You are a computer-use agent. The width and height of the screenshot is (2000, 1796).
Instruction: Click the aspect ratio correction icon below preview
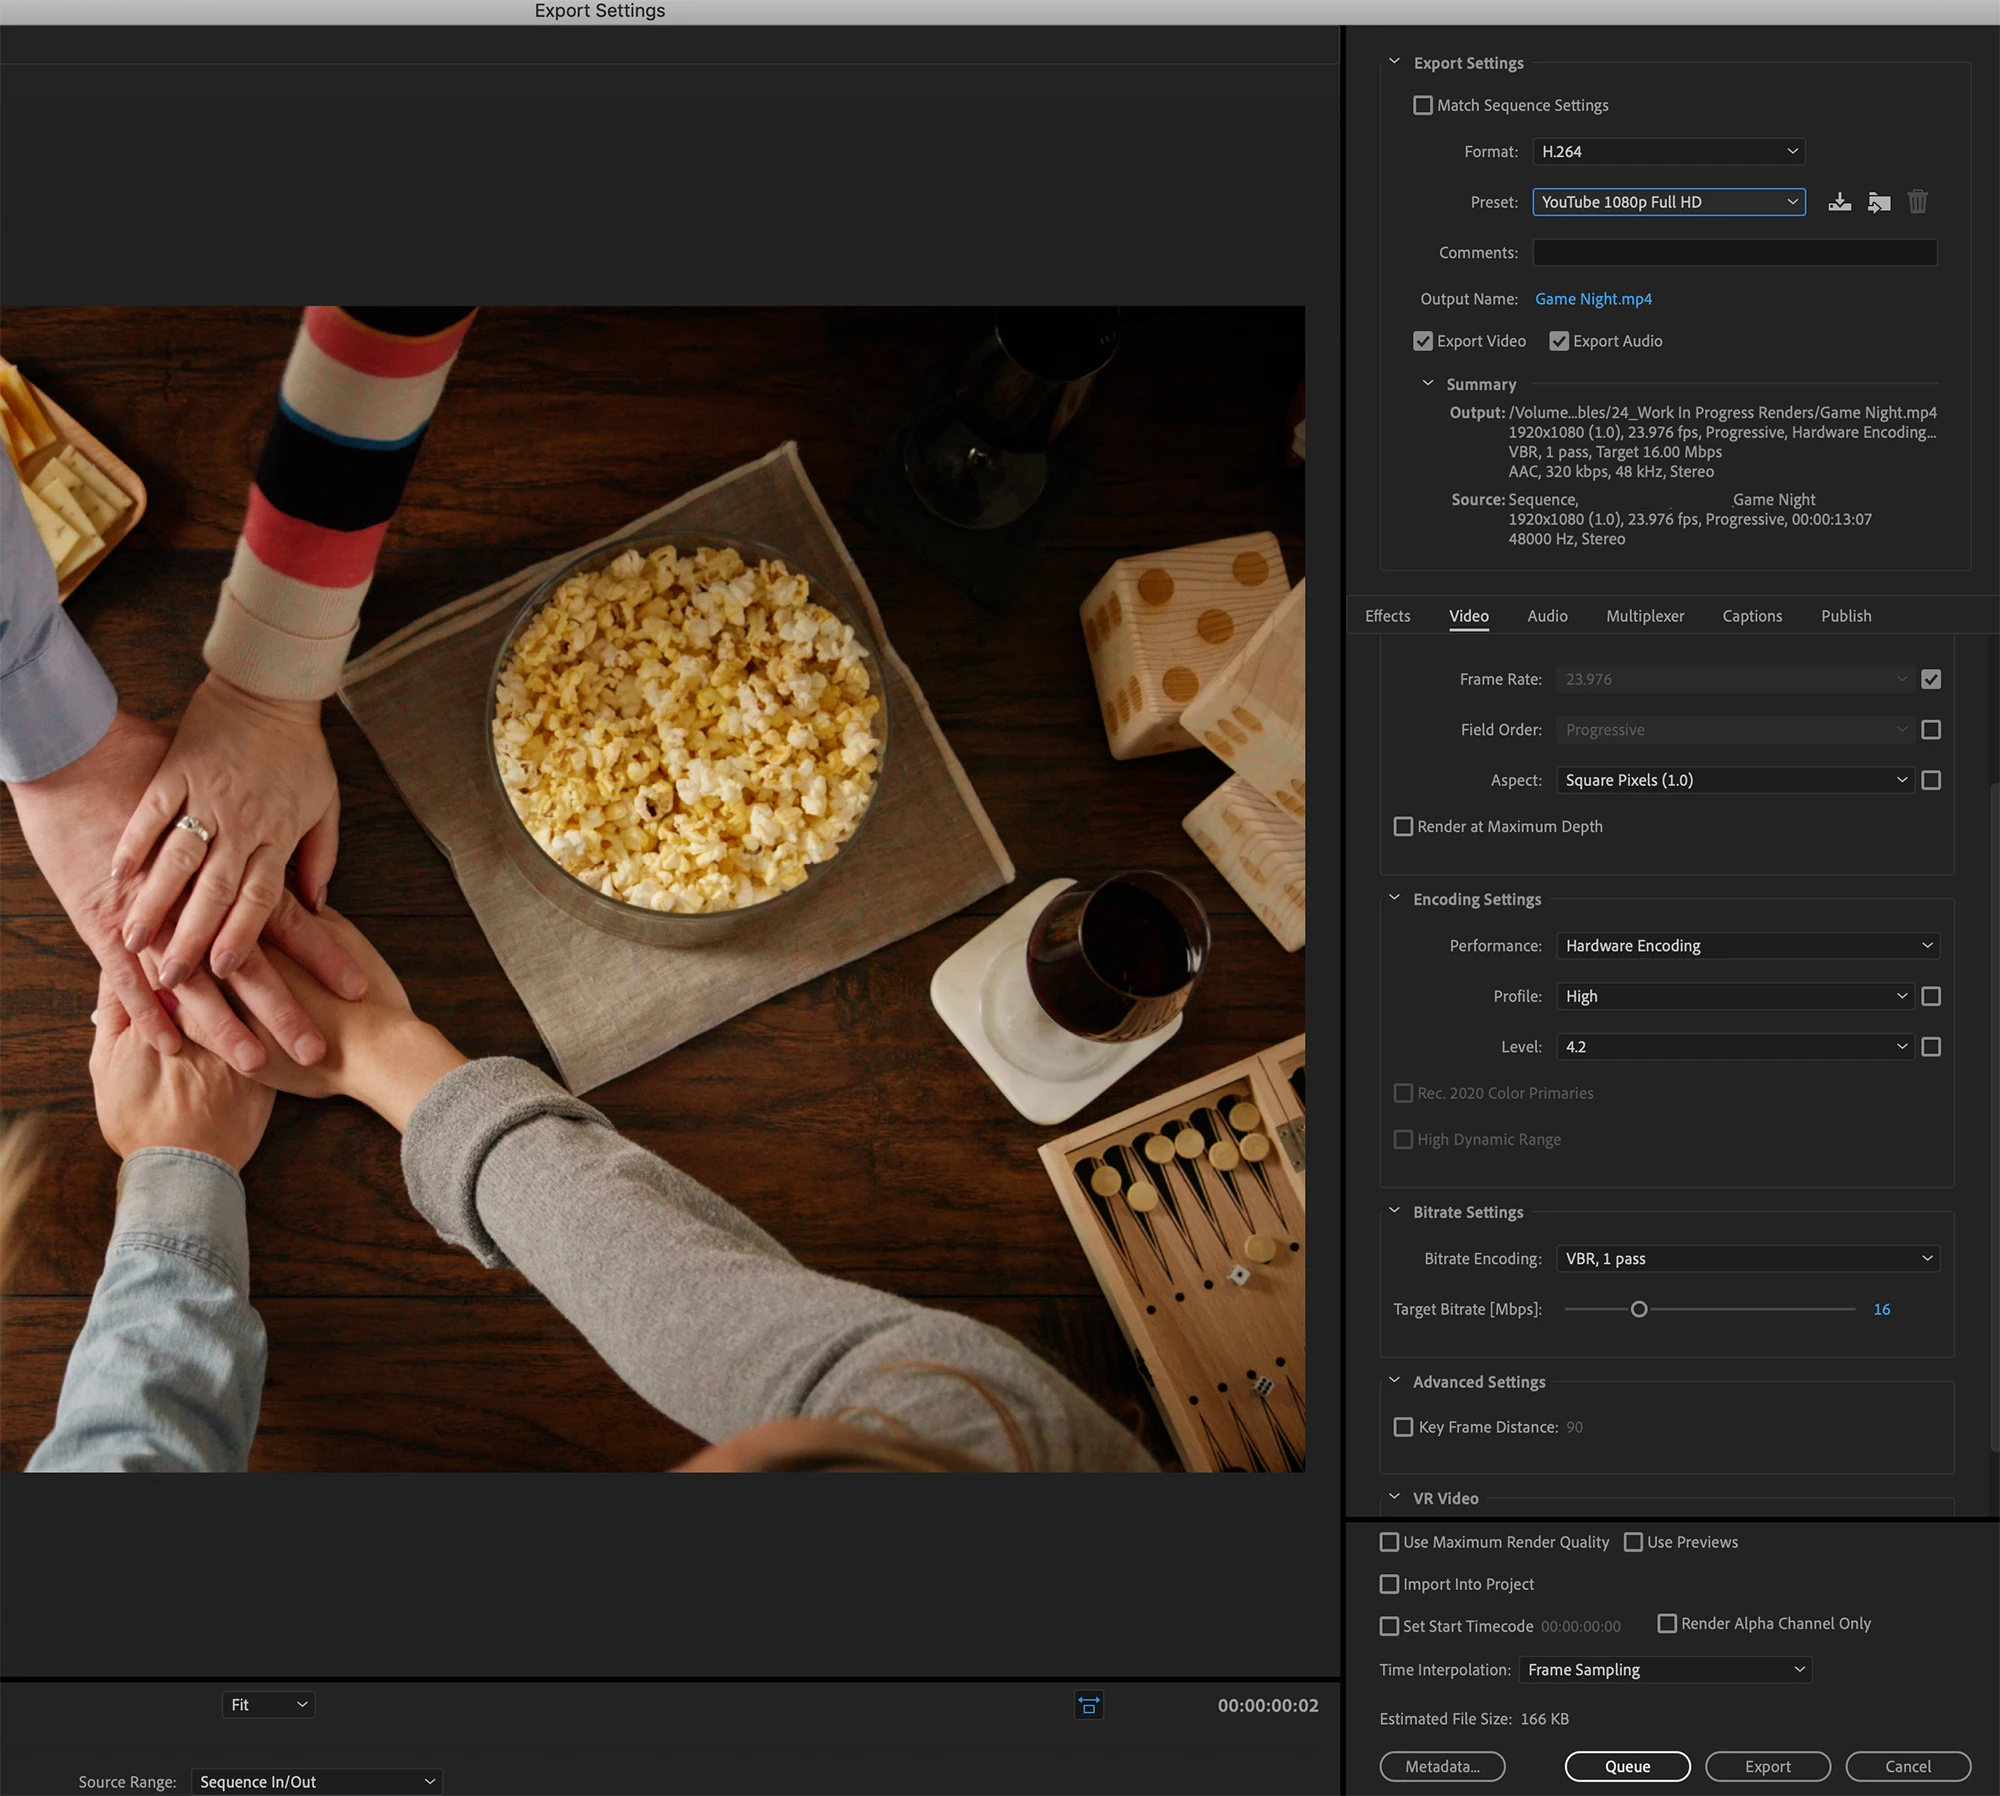pos(1088,1705)
